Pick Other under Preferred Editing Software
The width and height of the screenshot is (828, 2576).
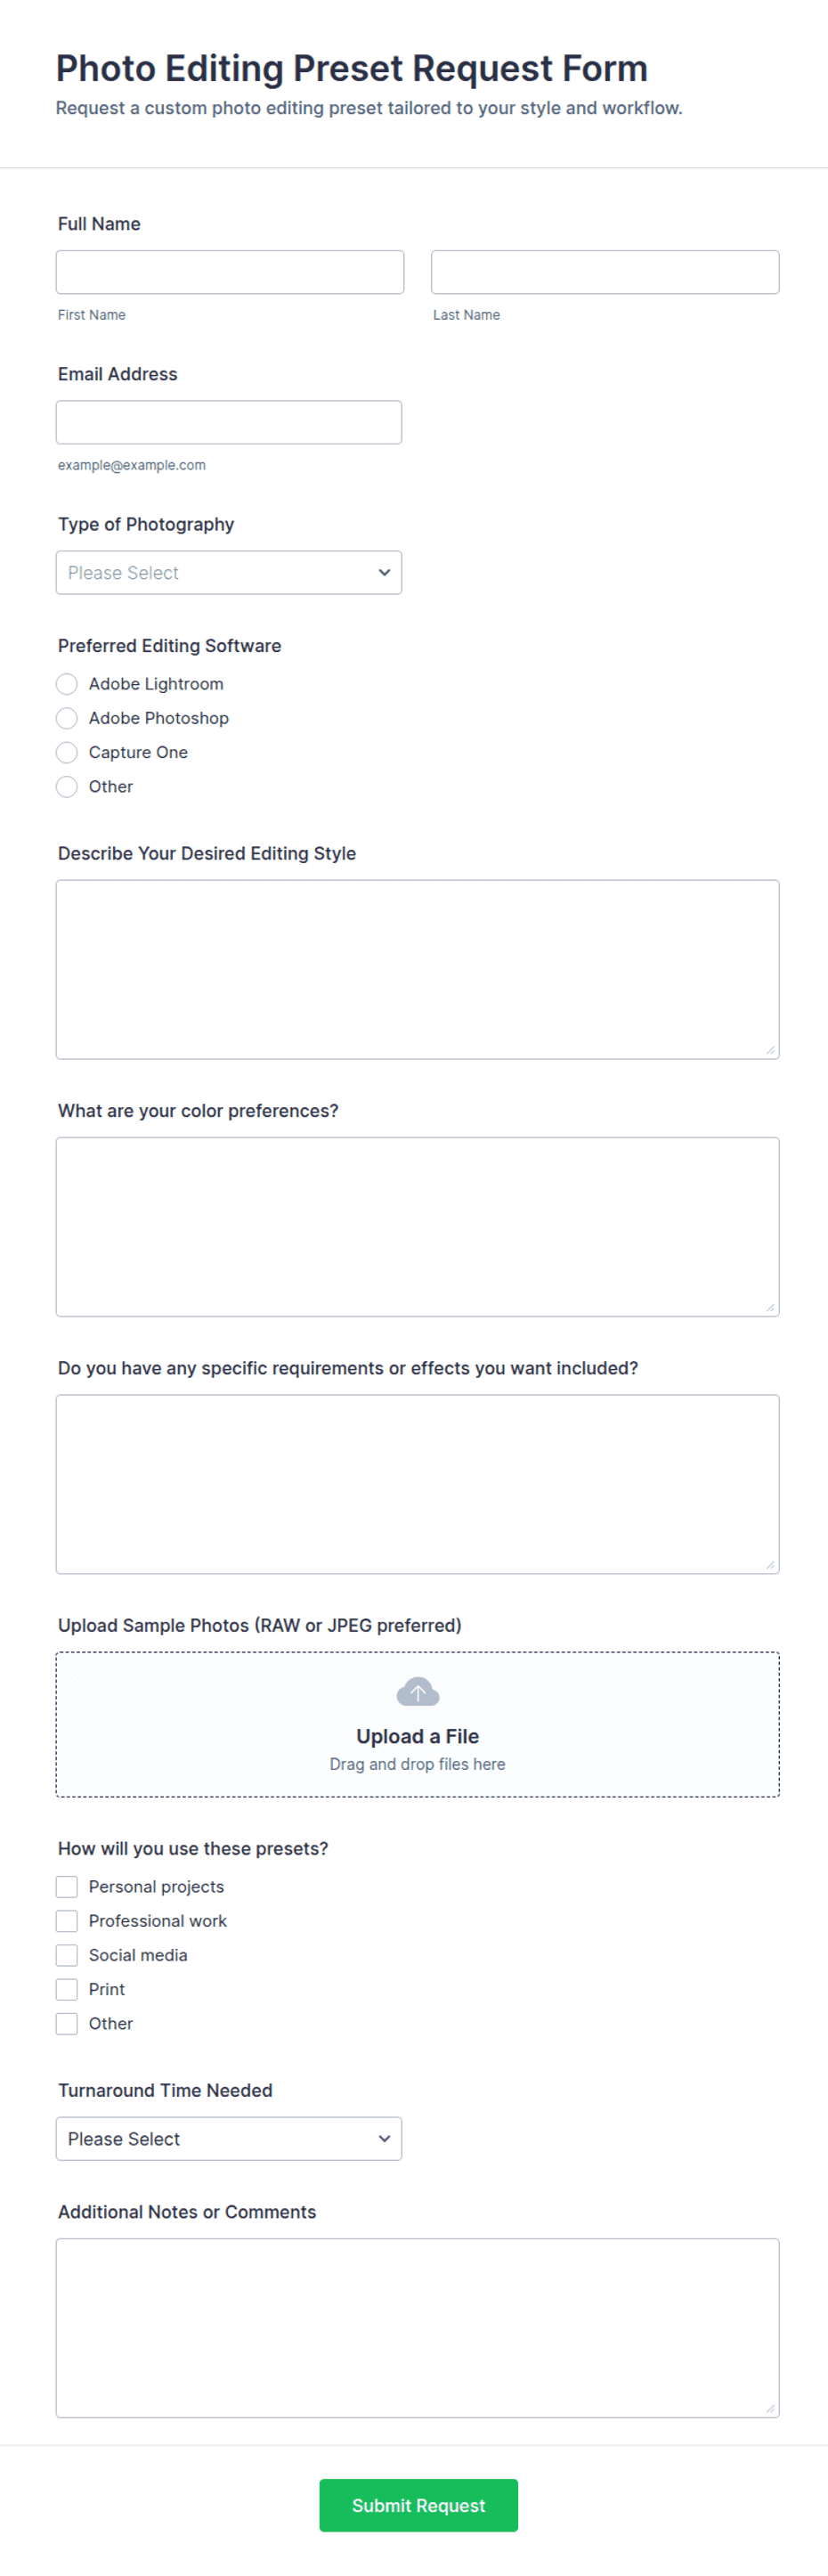[x=67, y=786]
